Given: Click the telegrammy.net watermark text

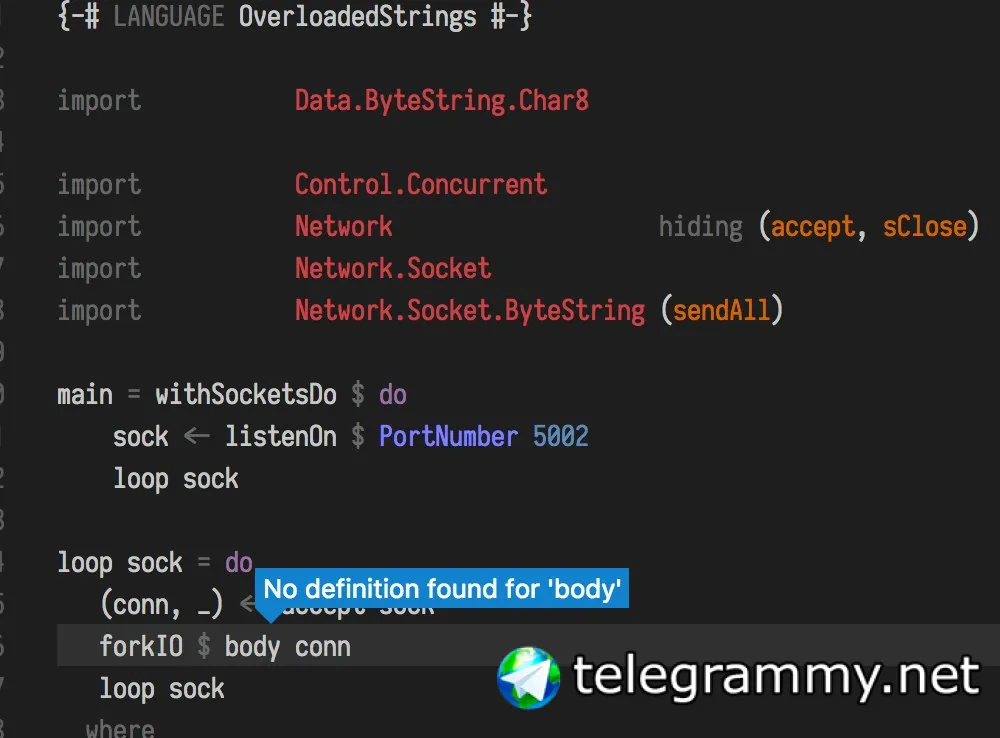Looking at the screenshot, I should [x=776, y=677].
